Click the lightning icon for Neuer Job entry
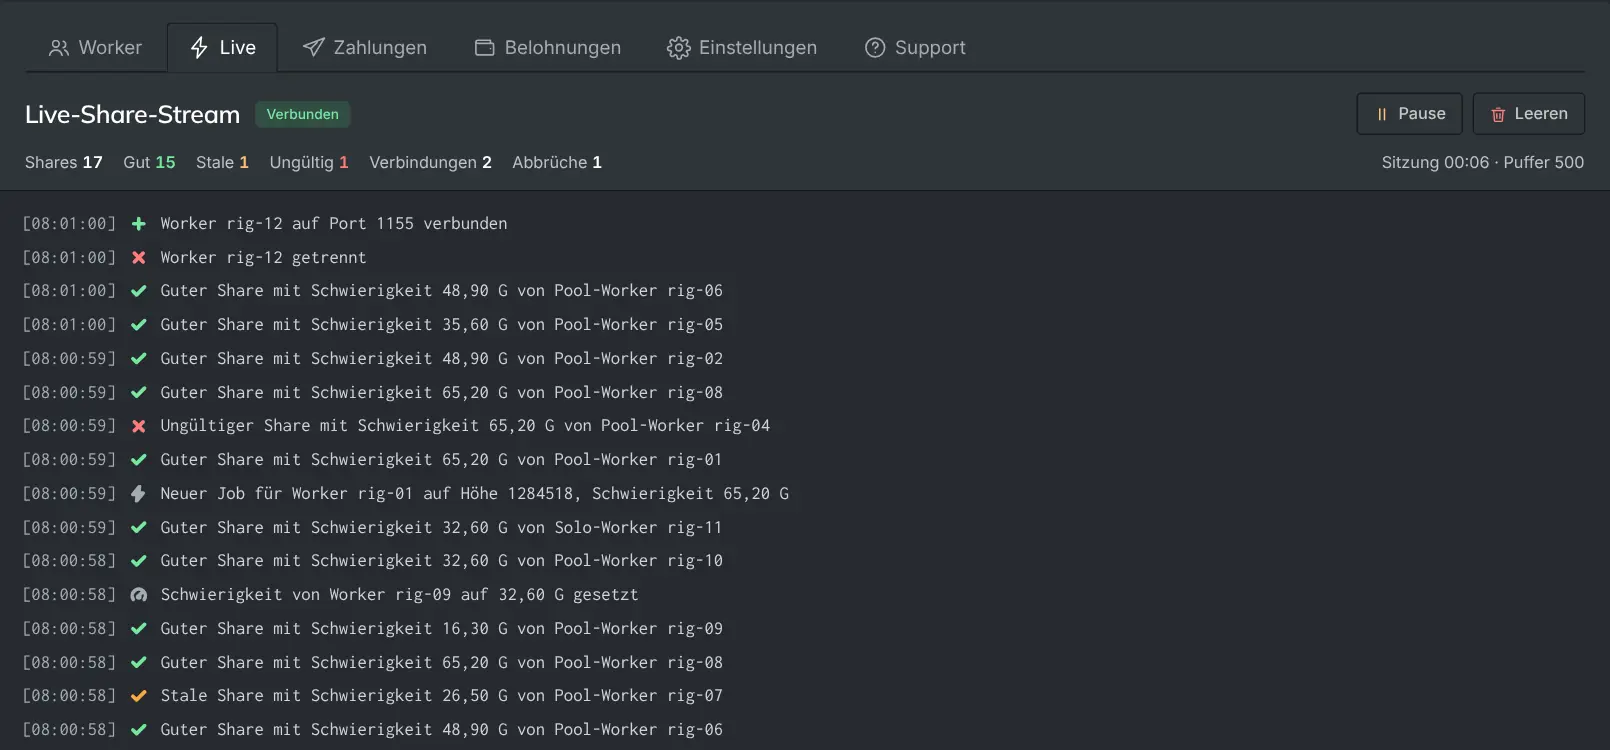 click(x=139, y=494)
